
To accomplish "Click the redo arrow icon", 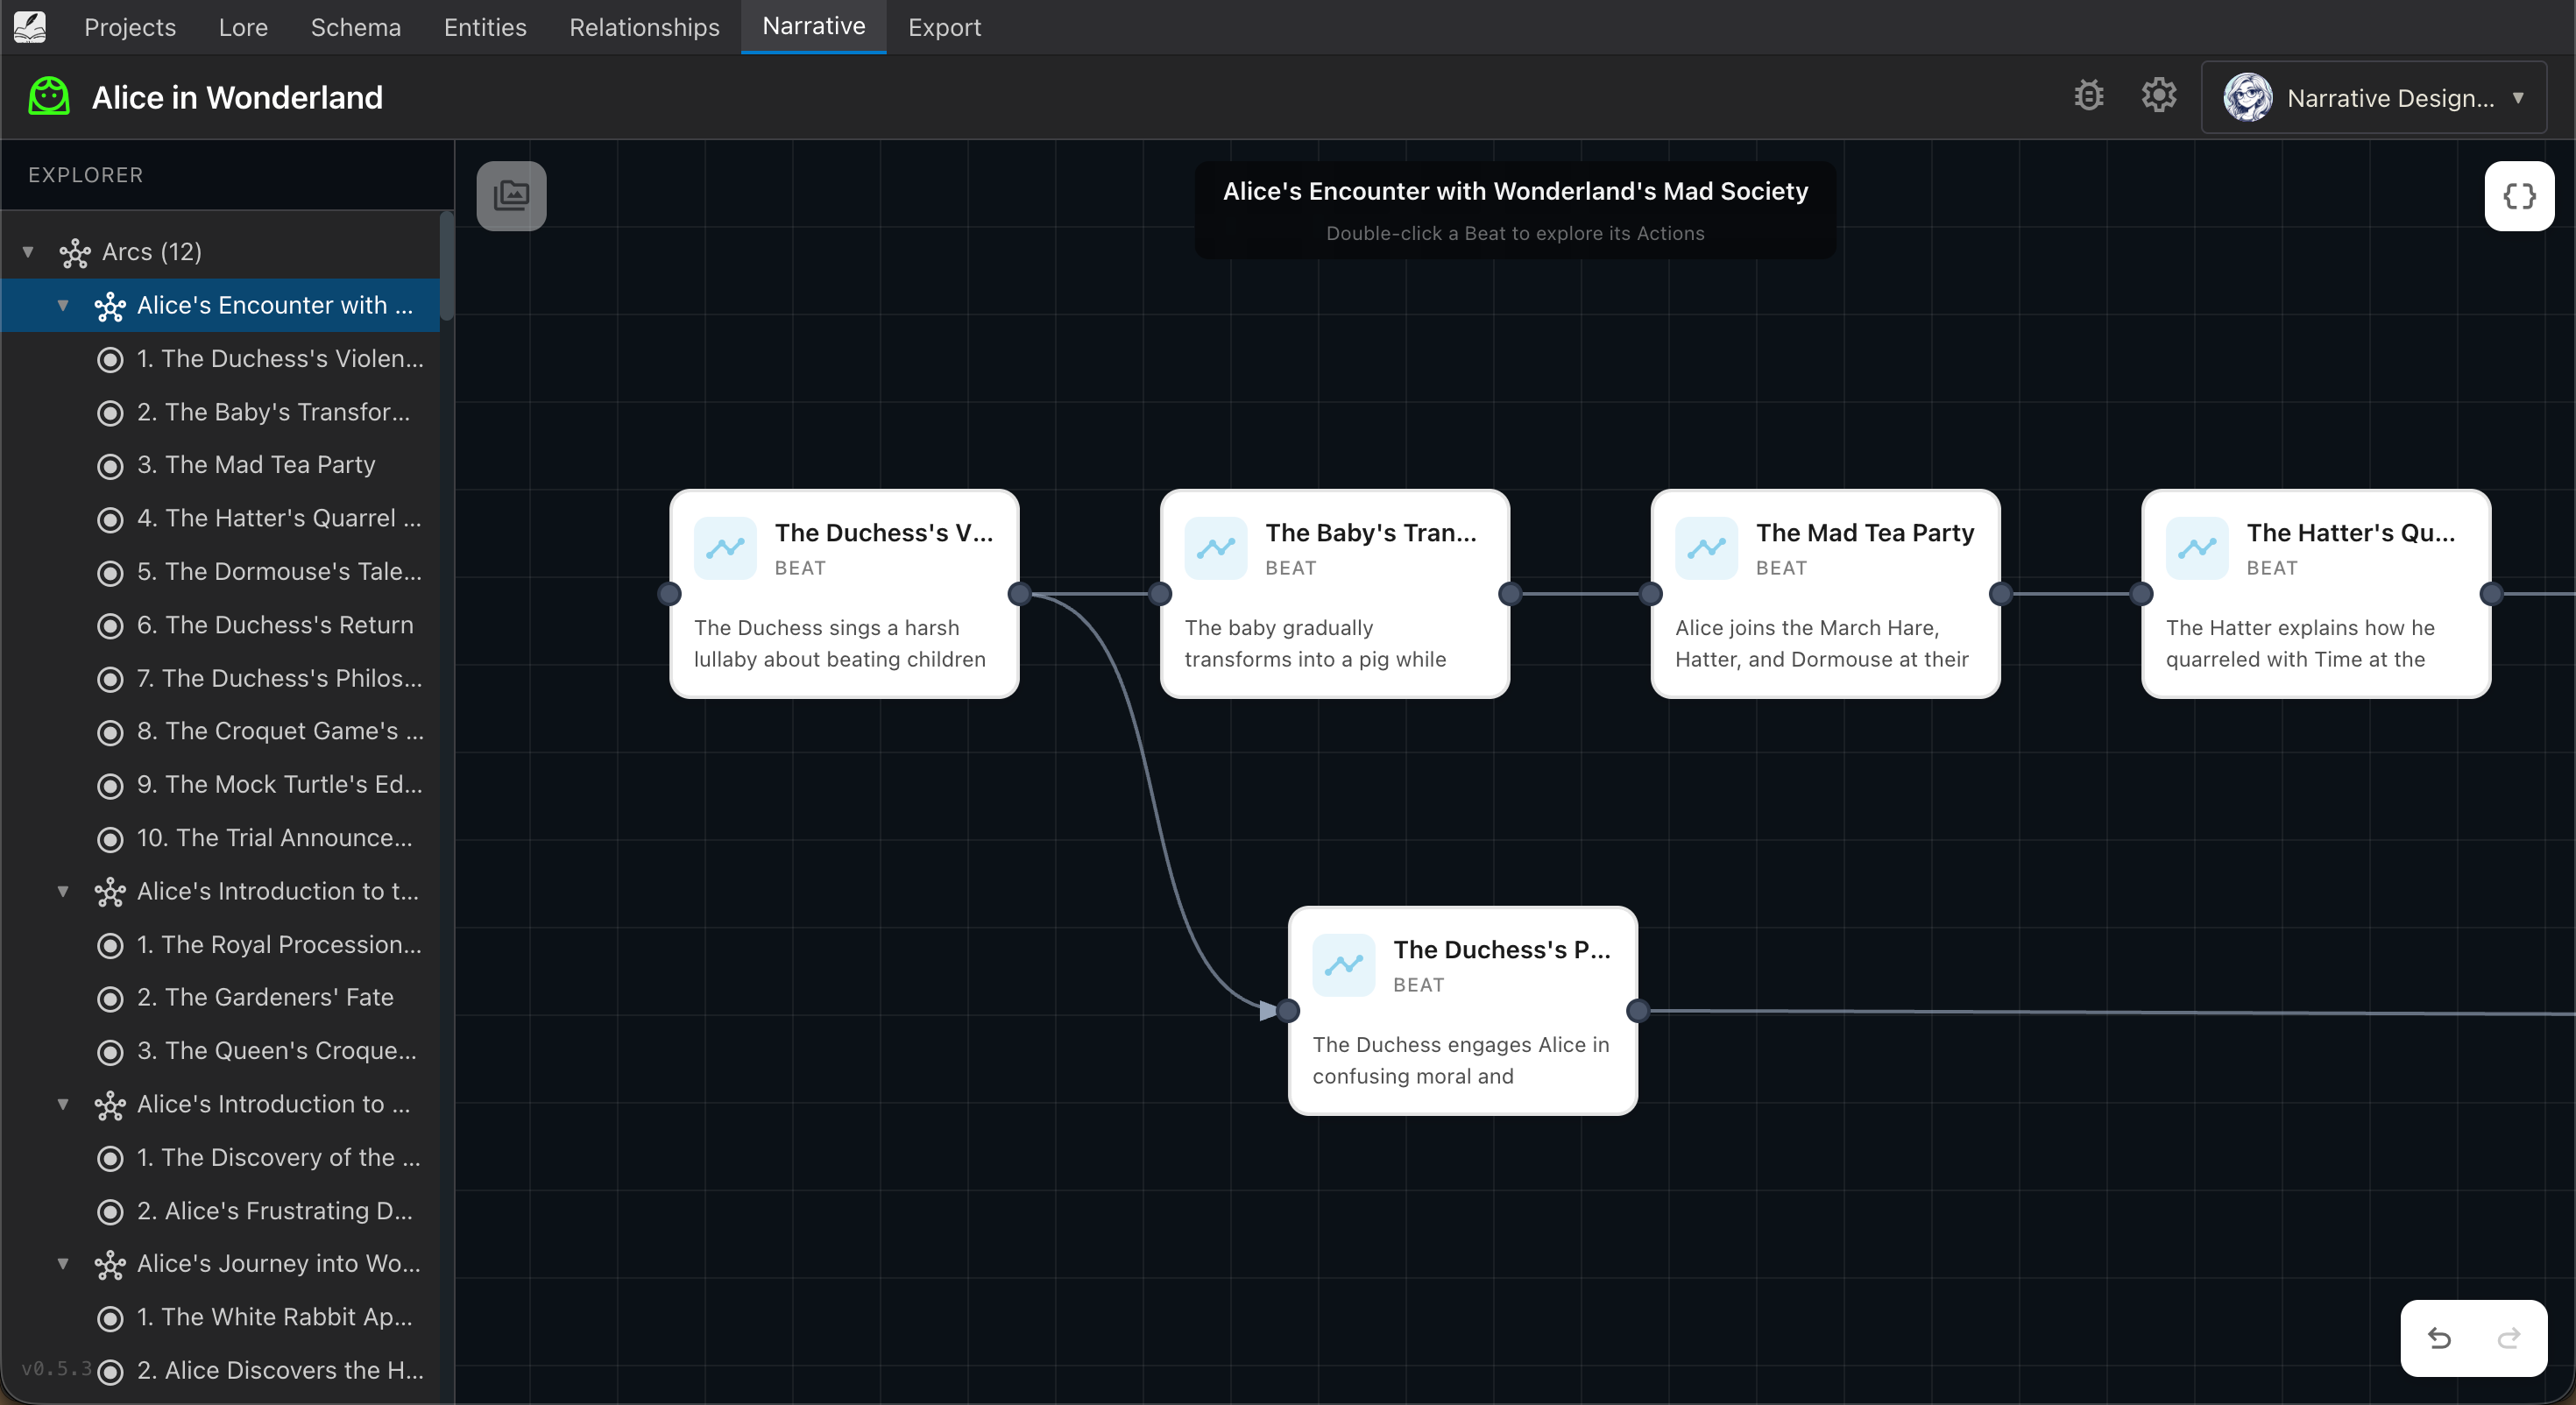I will (2511, 1338).
